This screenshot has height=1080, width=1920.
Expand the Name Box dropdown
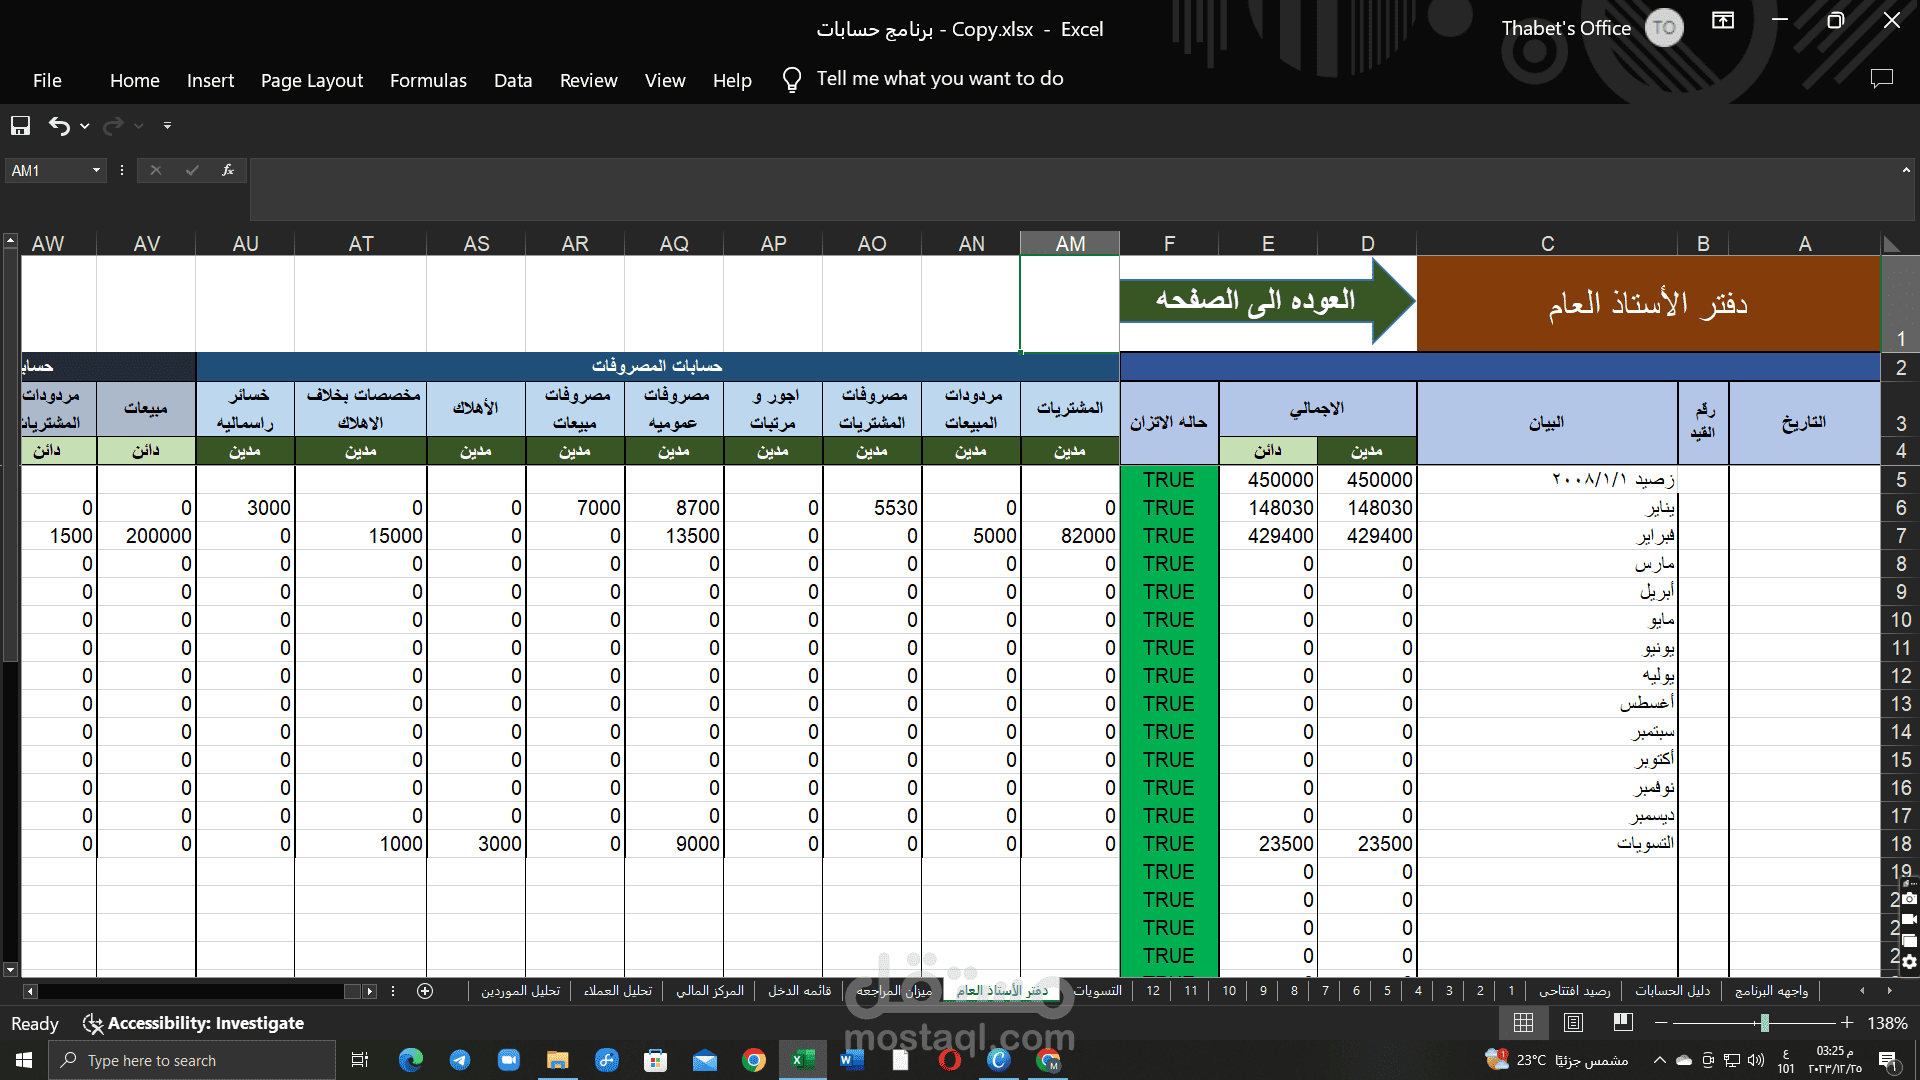coord(96,171)
